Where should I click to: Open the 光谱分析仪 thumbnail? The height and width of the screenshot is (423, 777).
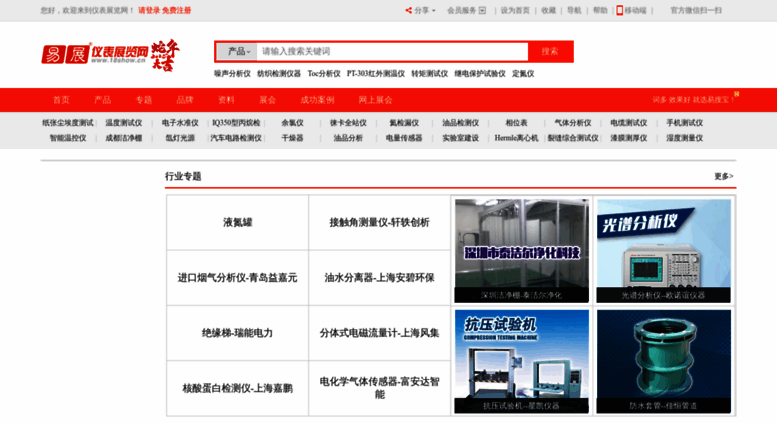(664, 251)
